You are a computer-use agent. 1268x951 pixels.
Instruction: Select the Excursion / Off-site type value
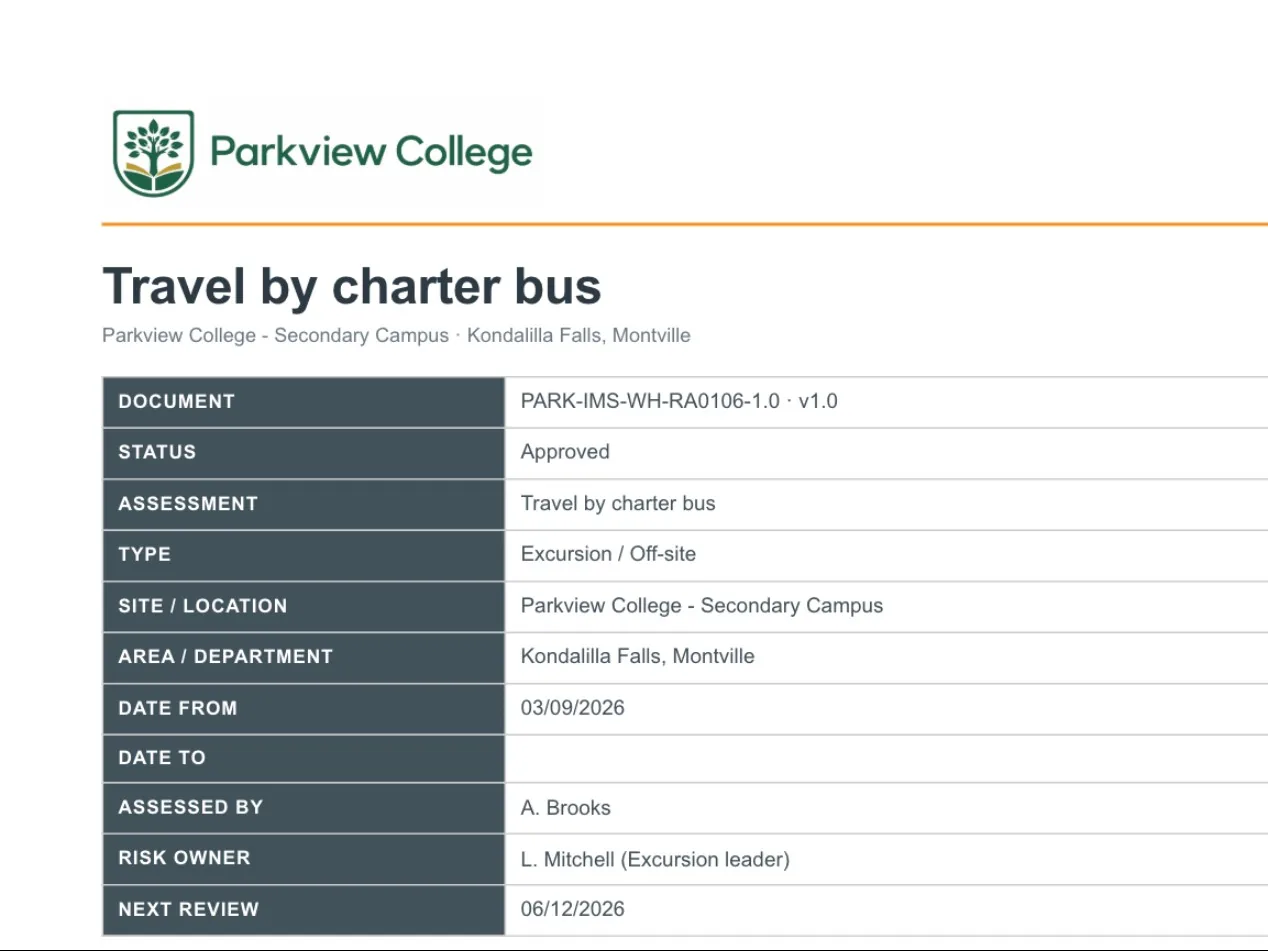pyautogui.click(x=608, y=554)
